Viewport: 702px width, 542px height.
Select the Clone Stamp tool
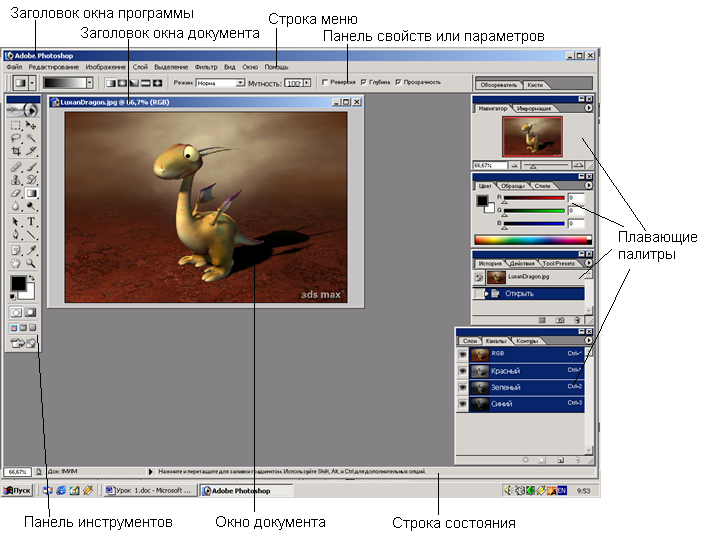click(16, 180)
